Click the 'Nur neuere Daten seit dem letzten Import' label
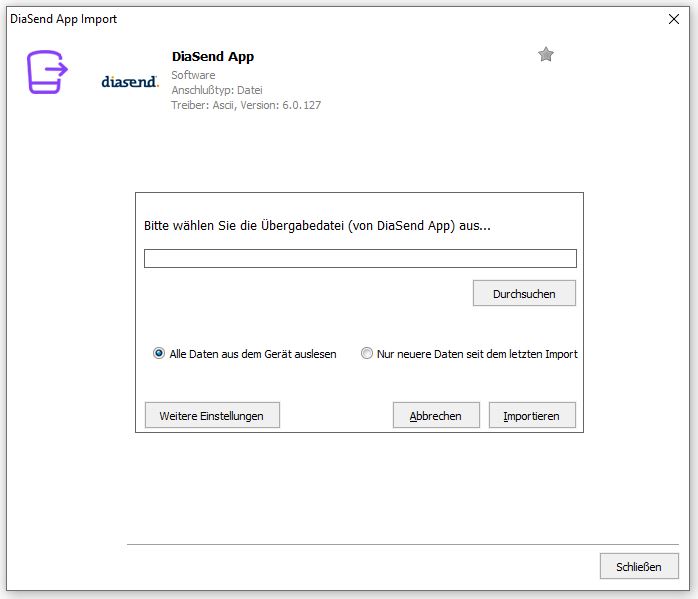698x599 pixels. [477, 354]
